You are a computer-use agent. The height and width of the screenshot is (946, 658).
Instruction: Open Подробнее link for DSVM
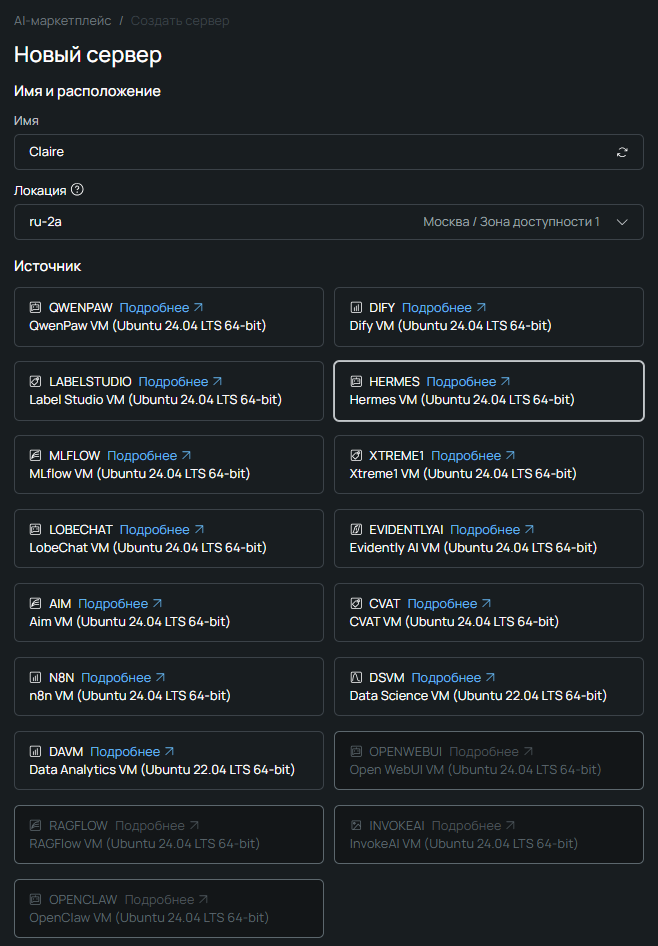click(453, 678)
